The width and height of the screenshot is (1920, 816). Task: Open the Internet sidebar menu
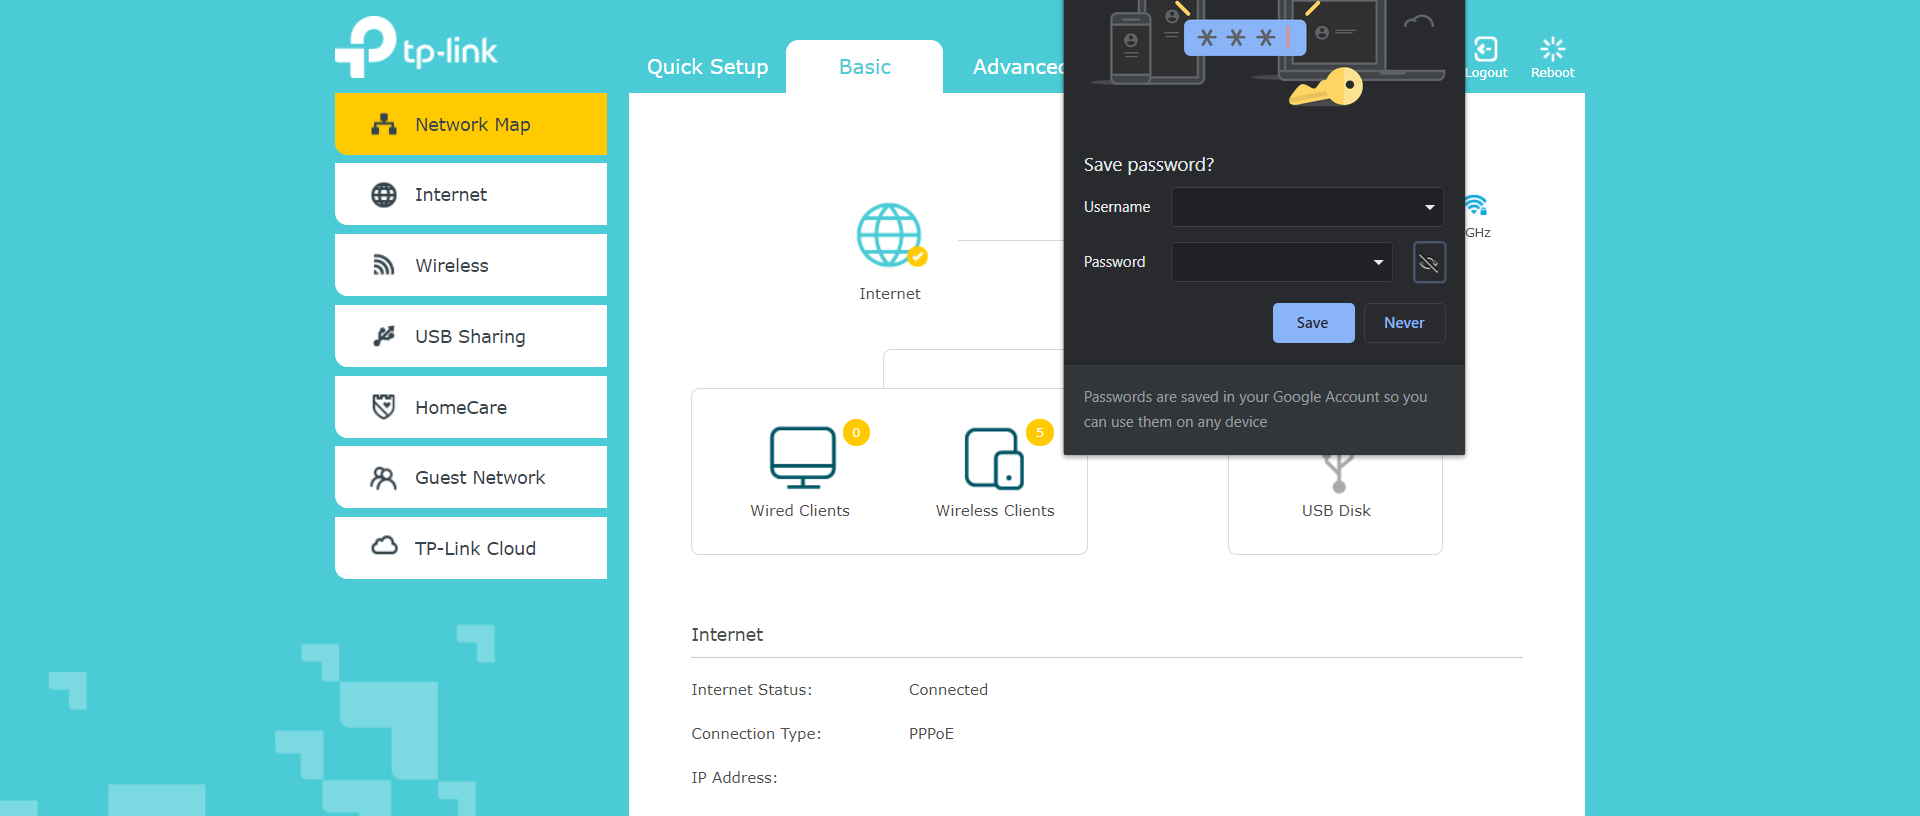[471, 194]
